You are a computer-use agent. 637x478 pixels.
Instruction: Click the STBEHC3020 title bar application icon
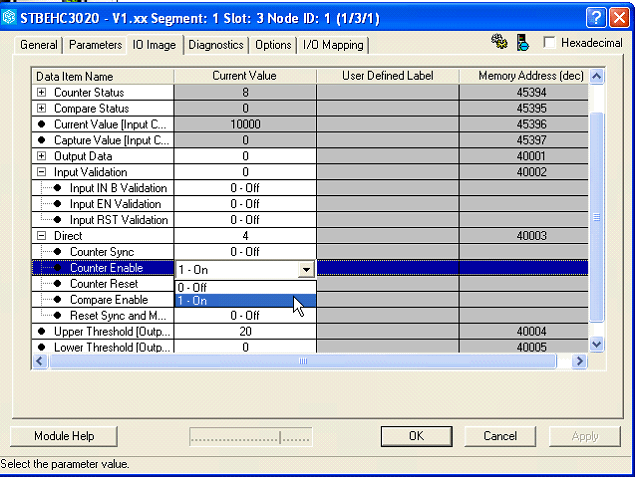pos(9,17)
